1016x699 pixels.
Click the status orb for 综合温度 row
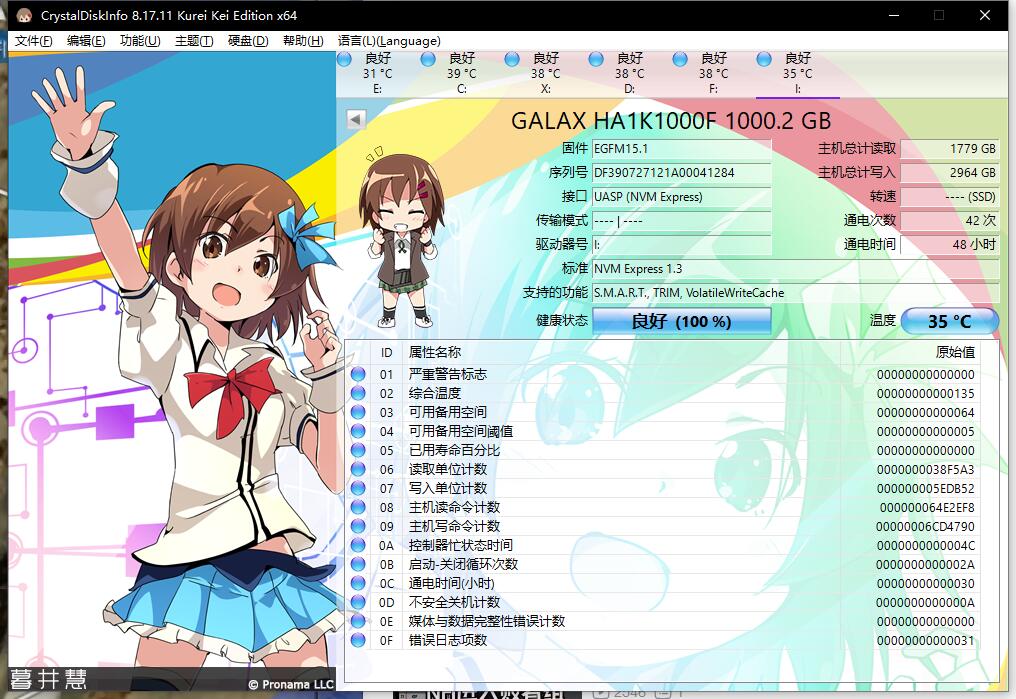(358, 393)
